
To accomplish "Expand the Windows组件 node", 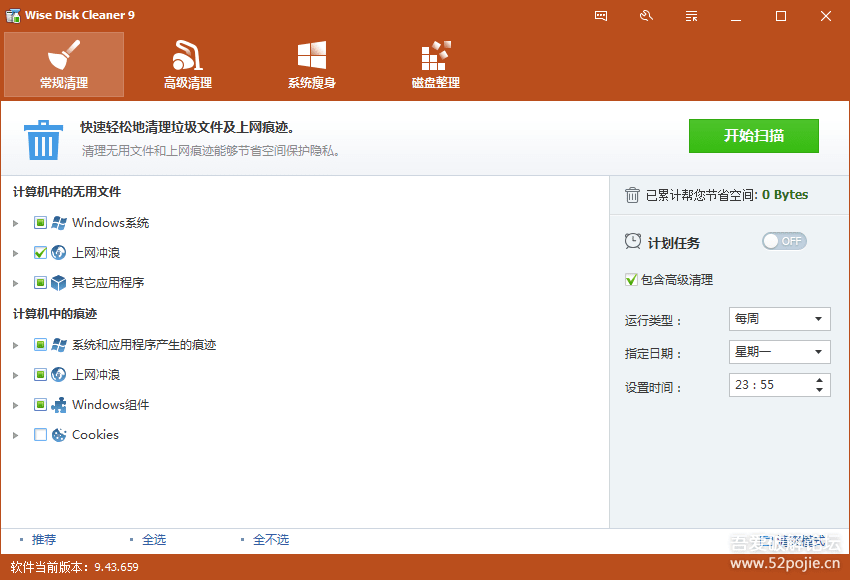I will point(16,405).
